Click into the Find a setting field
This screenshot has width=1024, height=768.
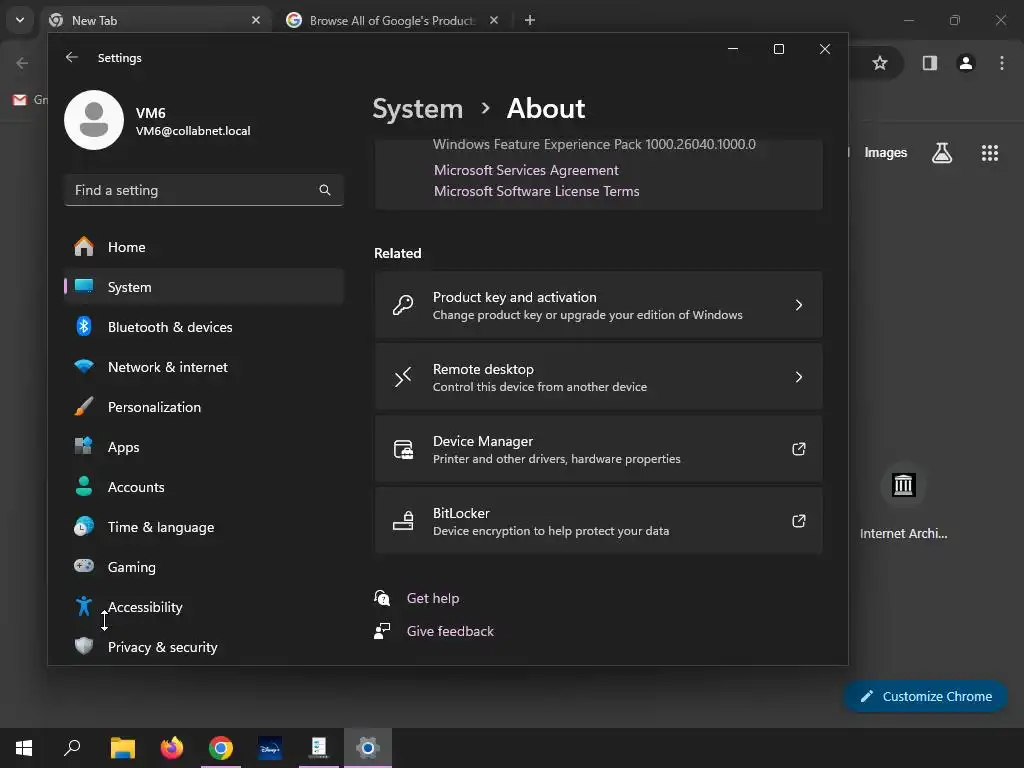tap(204, 190)
